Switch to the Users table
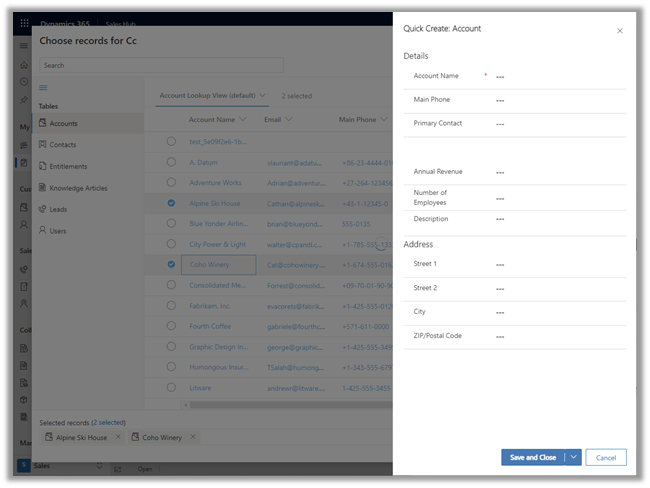The width and height of the screenshot is (650, 488). 58,231
